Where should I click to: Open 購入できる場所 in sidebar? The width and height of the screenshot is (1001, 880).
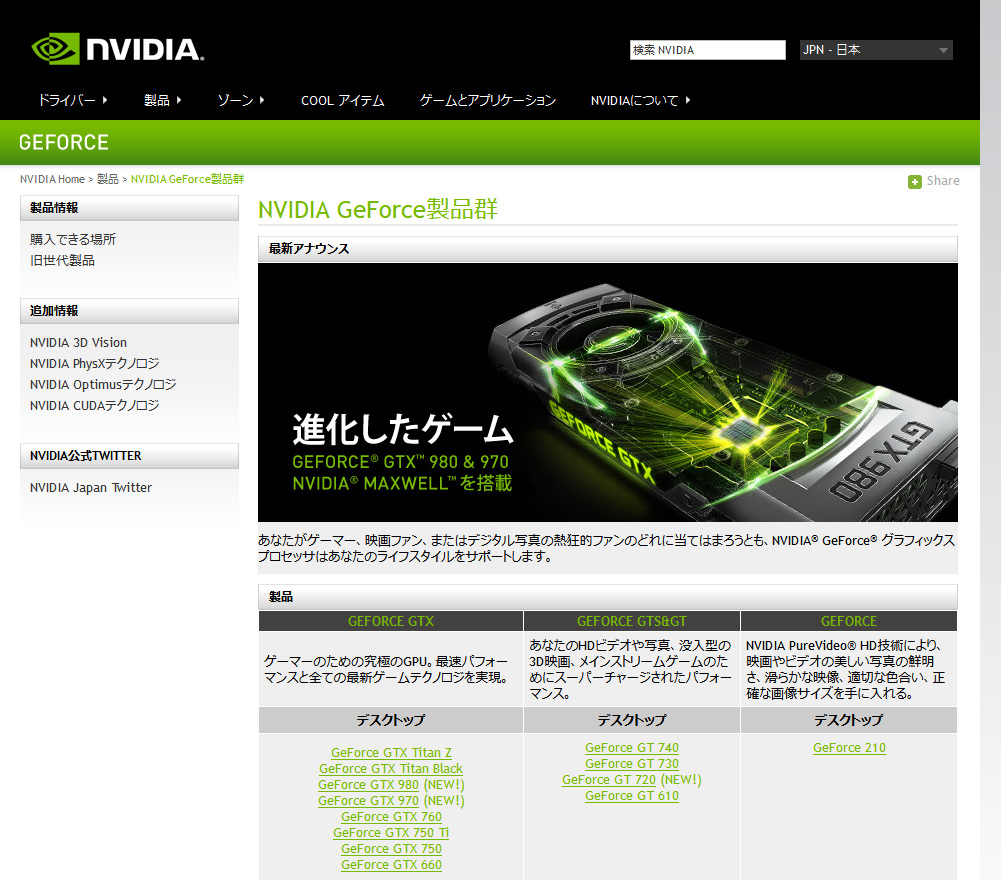[x=73, y=239]
